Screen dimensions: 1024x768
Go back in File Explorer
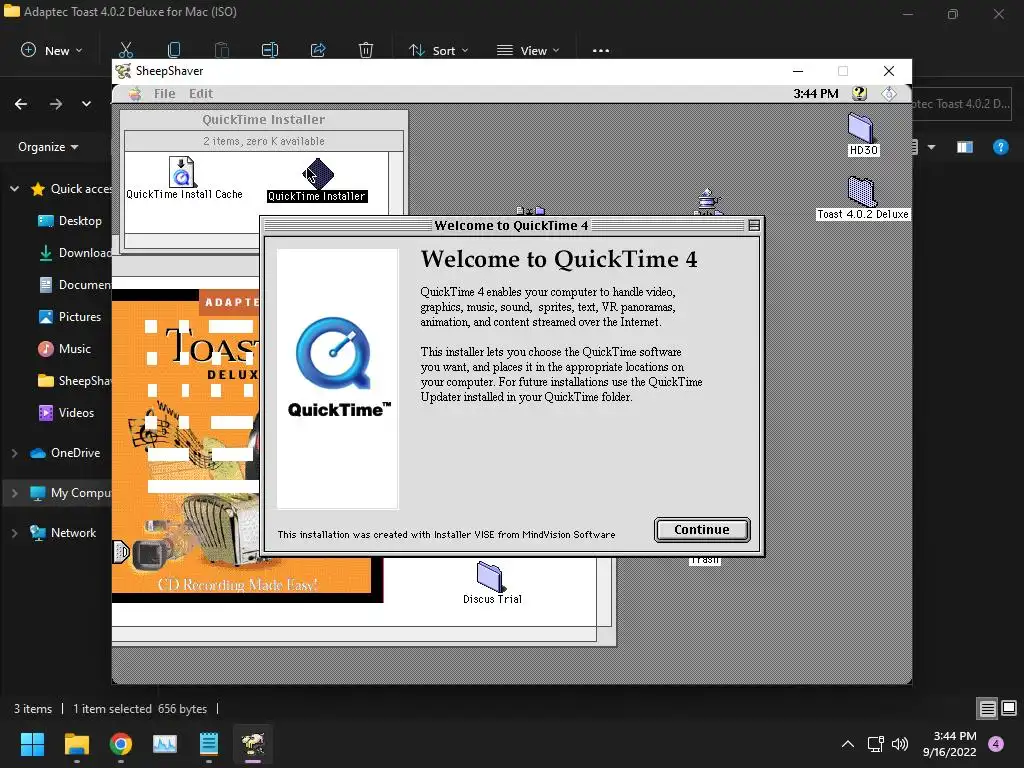pyautogui.click(x=21, y=104)
